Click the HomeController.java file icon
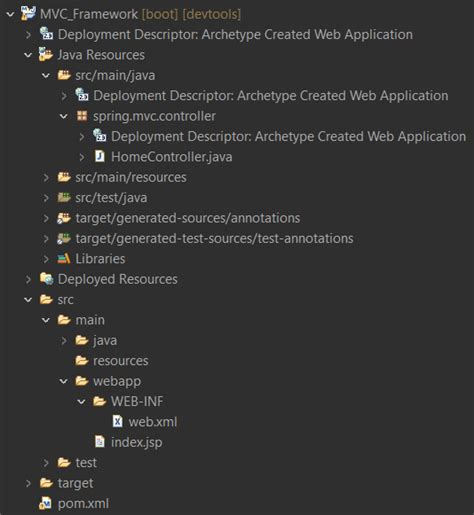Image resolution: width=474 pixels, height=515 pixels. coord(100,156)
